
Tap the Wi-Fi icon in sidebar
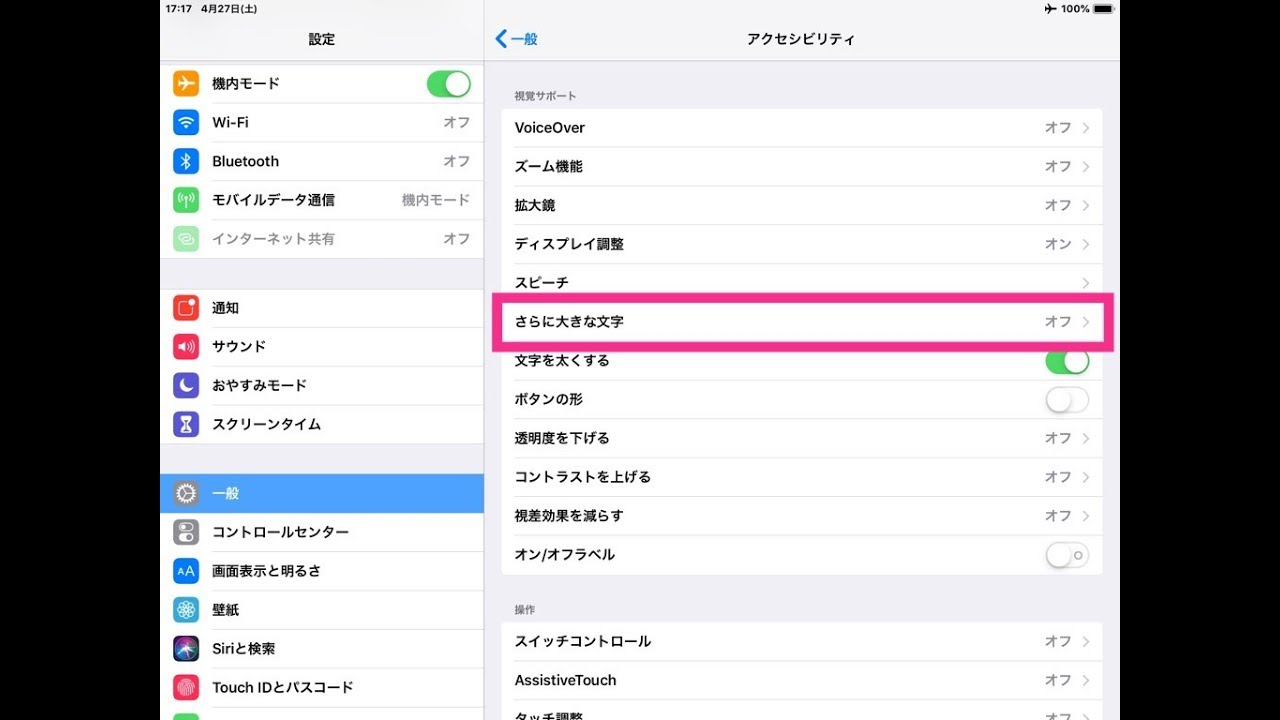[x=186, y=123]
